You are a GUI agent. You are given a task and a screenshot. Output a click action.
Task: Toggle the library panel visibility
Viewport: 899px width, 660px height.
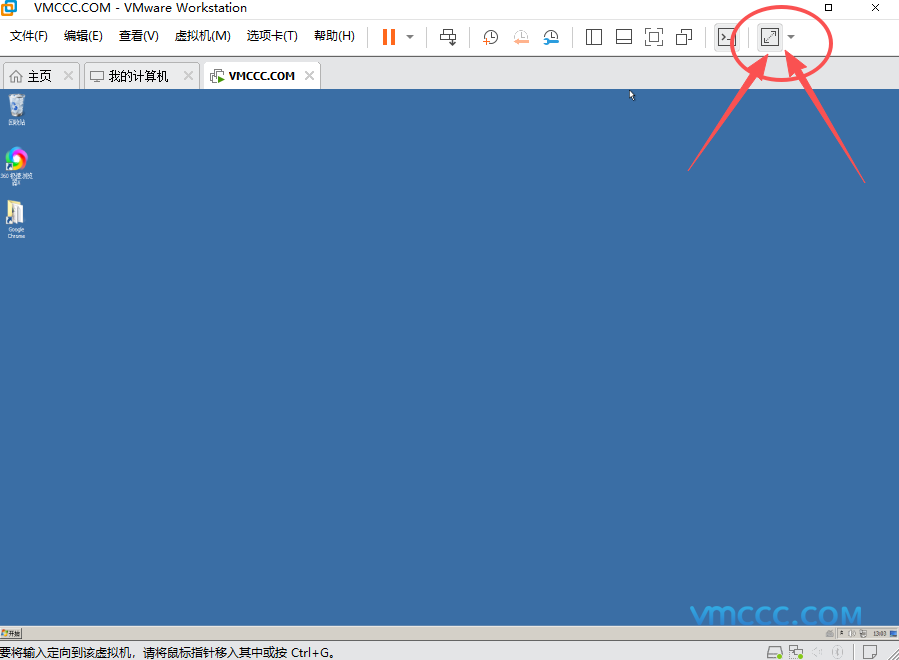click(x=594, y=37)
